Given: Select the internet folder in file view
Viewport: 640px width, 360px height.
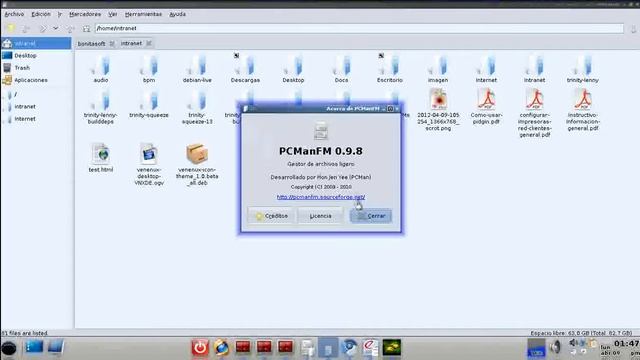Looking at the screenshot, I should [486, 69].
